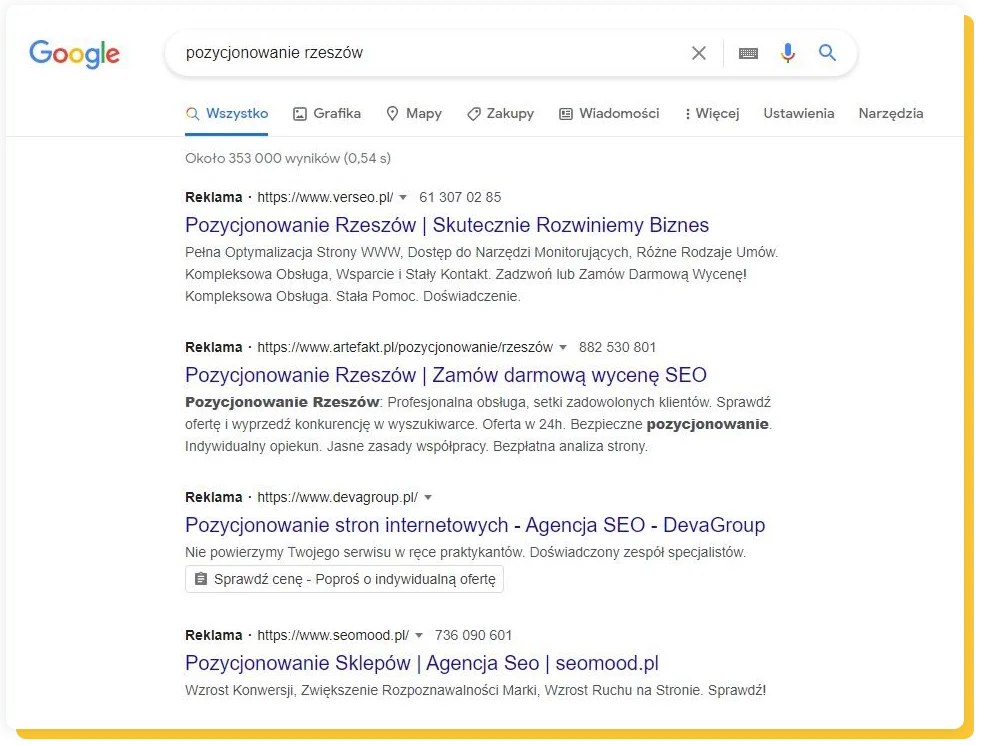Click 'Sprawdź cenę - Poproś o indywidualną ofertę' button

[344, 579]
